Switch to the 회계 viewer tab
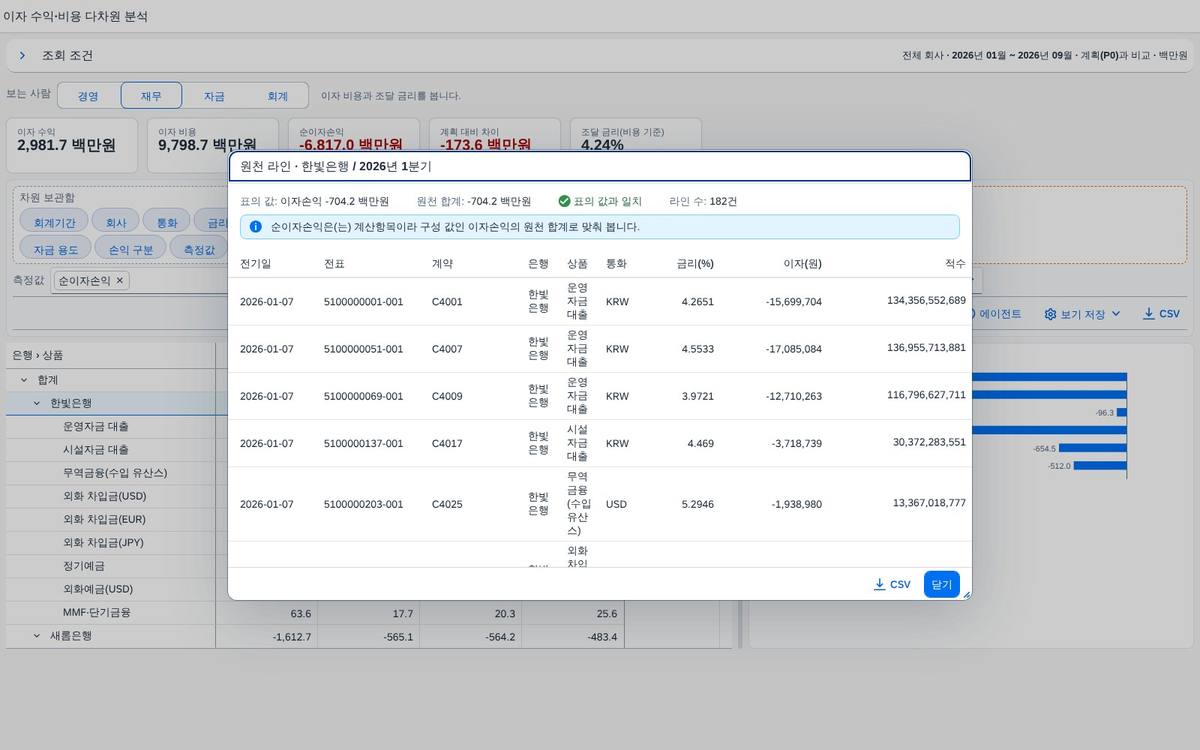The width and height of the screenshot is (1200, 750). point(277,96)
